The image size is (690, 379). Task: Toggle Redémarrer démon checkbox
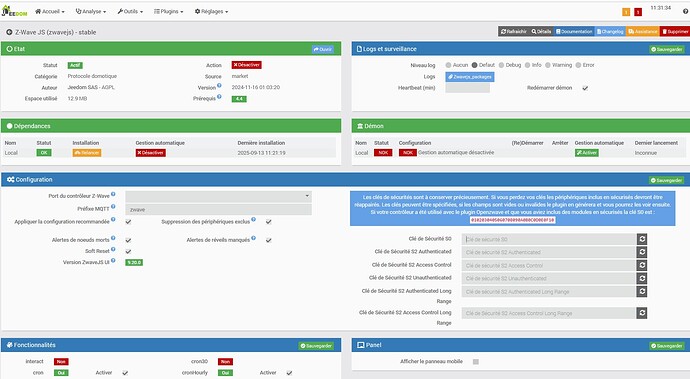coord(585,88)
